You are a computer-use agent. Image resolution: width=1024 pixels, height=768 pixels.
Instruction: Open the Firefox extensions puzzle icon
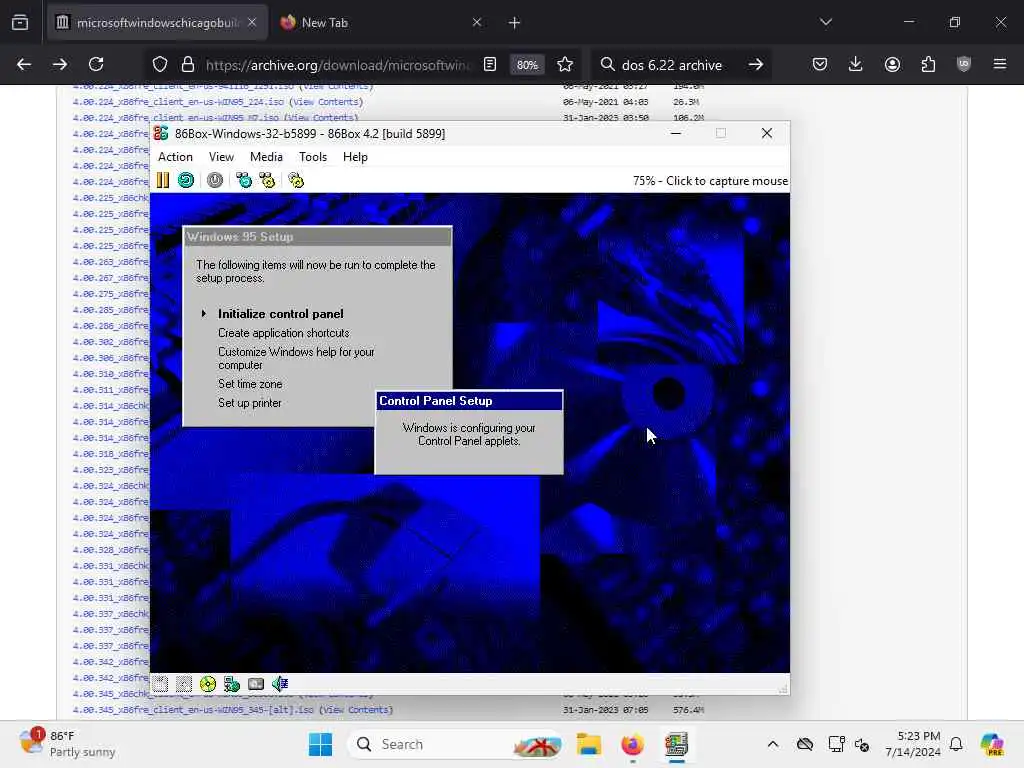928,64
